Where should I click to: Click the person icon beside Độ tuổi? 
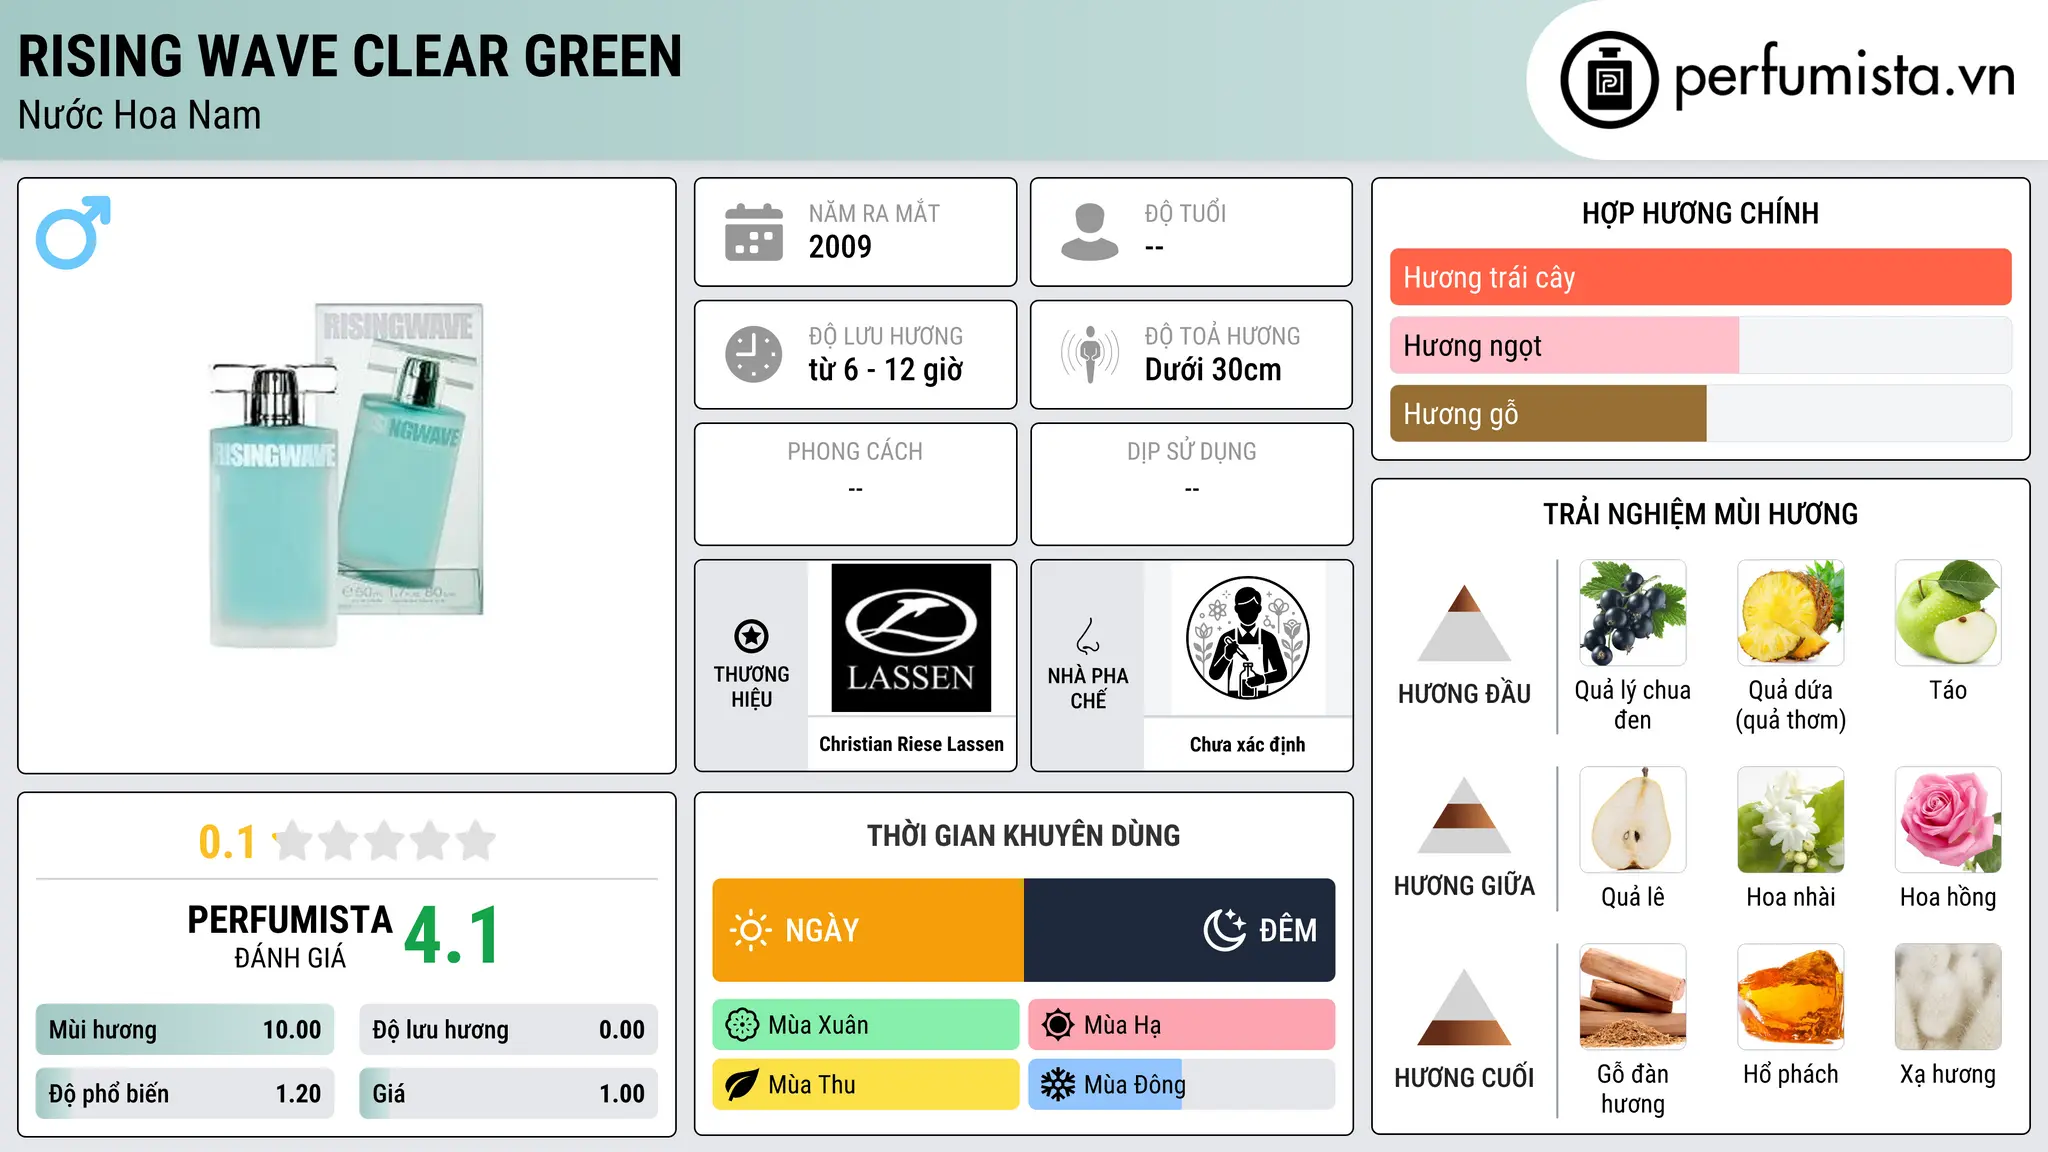tap(1090, 232)
